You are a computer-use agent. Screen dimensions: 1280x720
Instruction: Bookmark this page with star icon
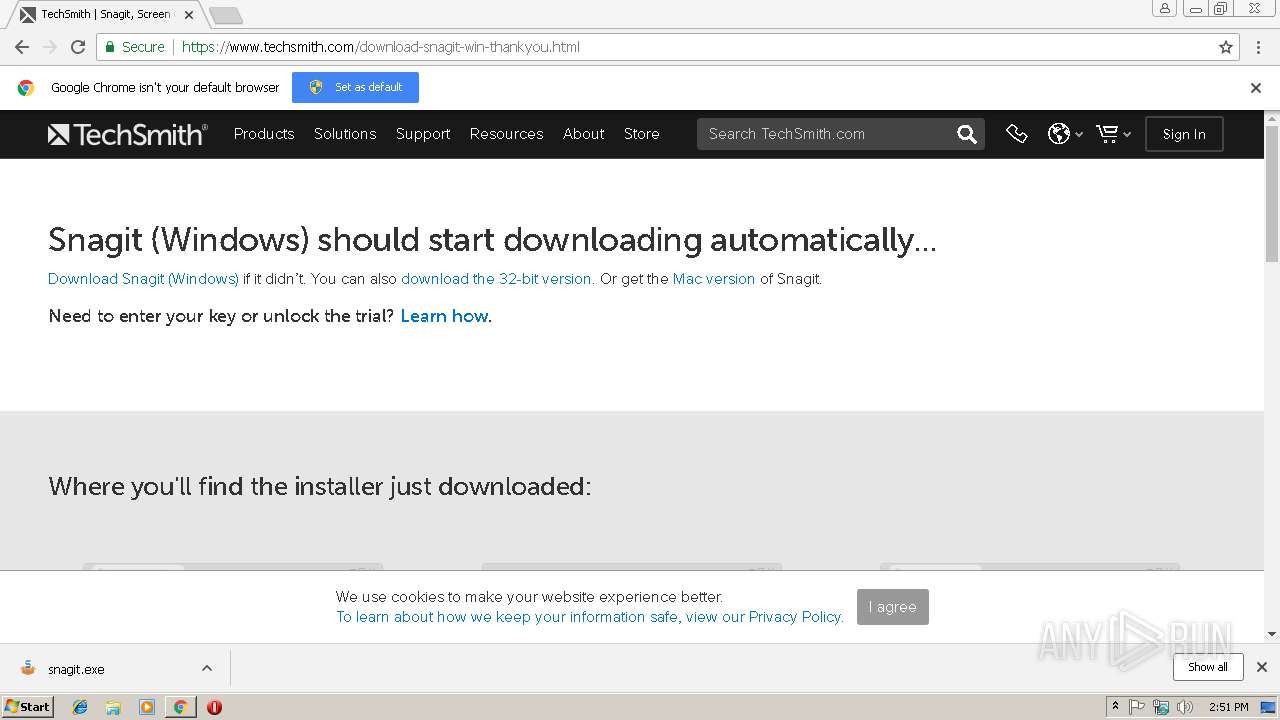click(1226, 47)
